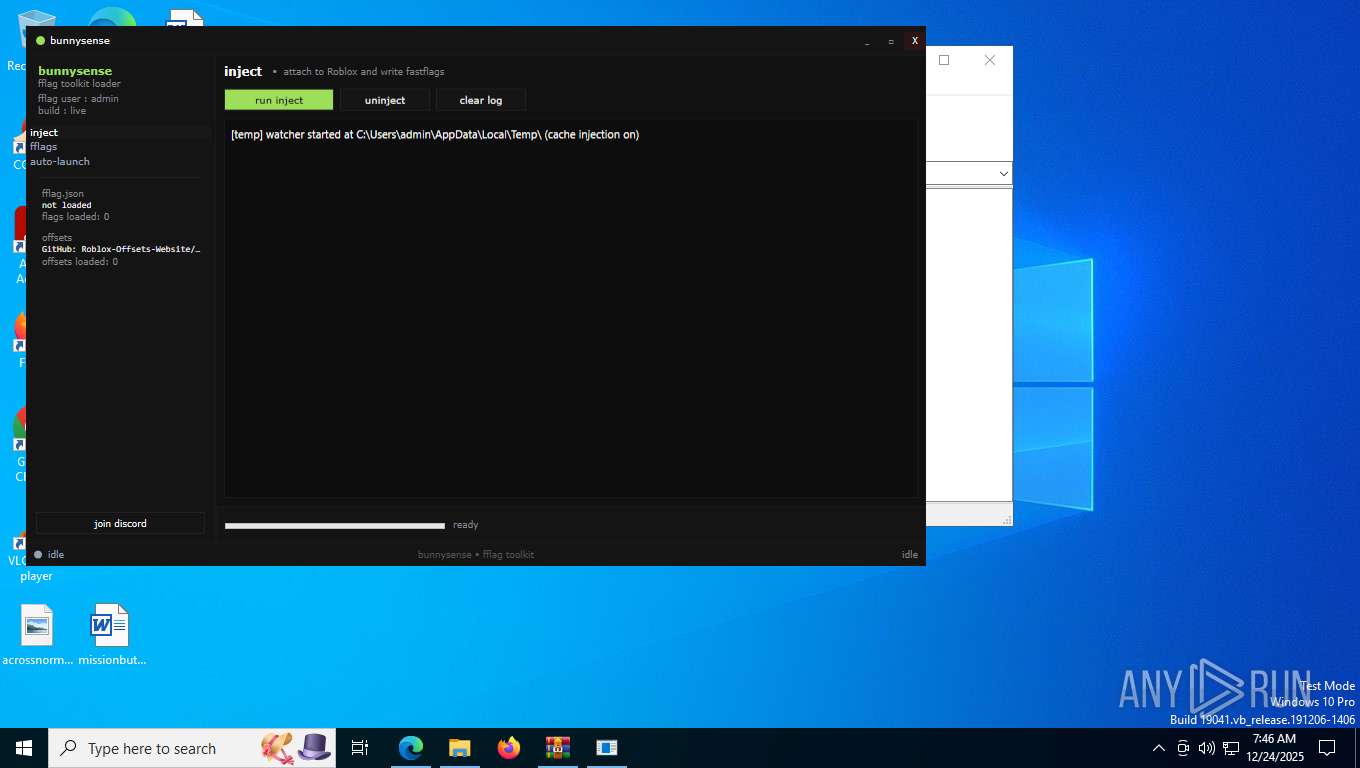Click the temp watcher log line
The image size is (1360, 768).
(x=435, y=134)
